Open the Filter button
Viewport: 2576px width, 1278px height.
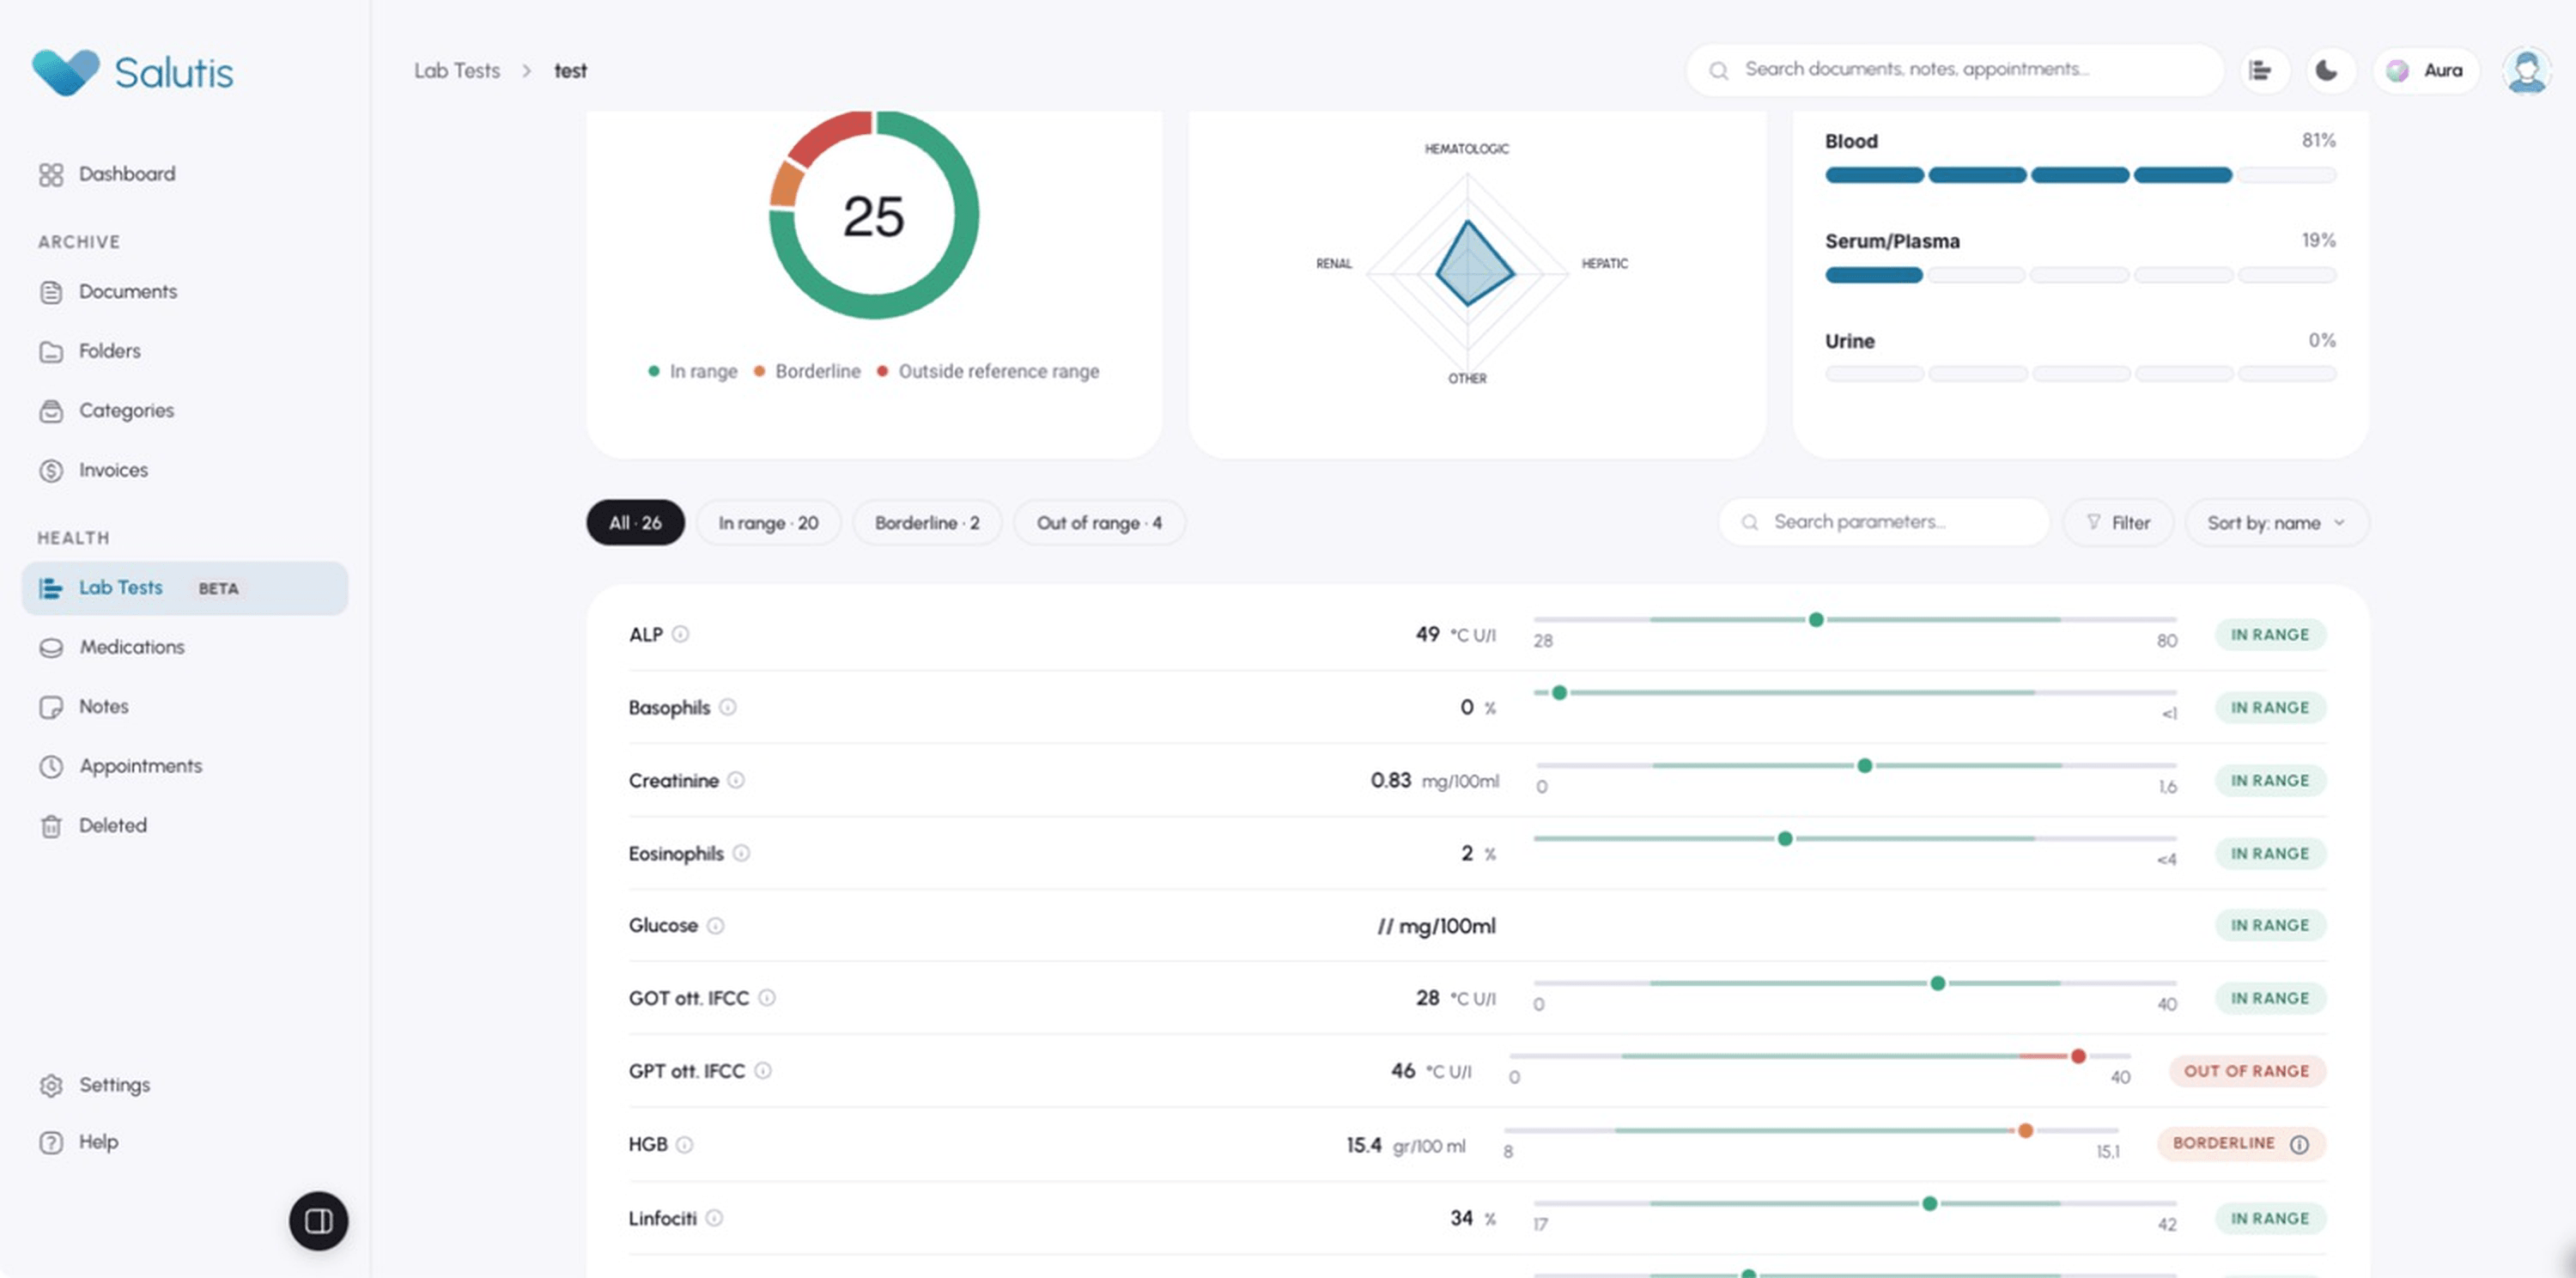pyautogui.click(x=2118, y=523)
